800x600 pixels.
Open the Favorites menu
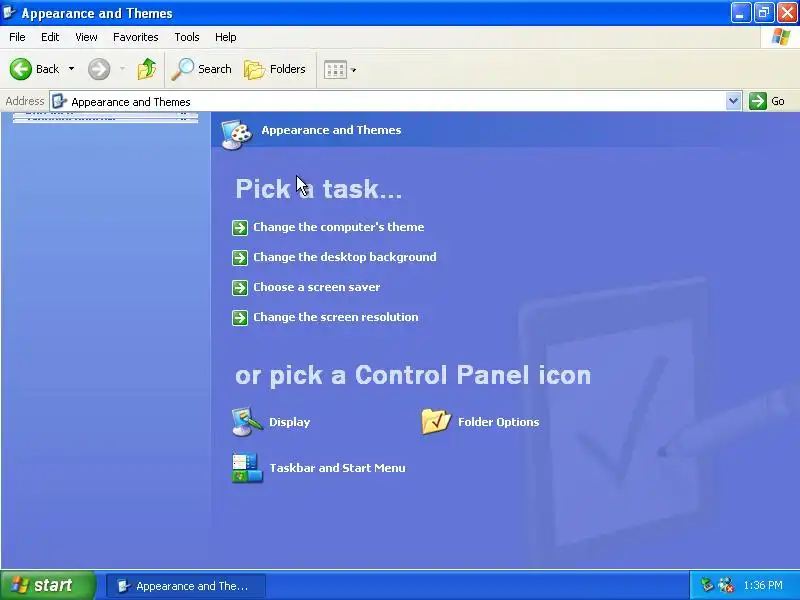(x=136, y=37)
